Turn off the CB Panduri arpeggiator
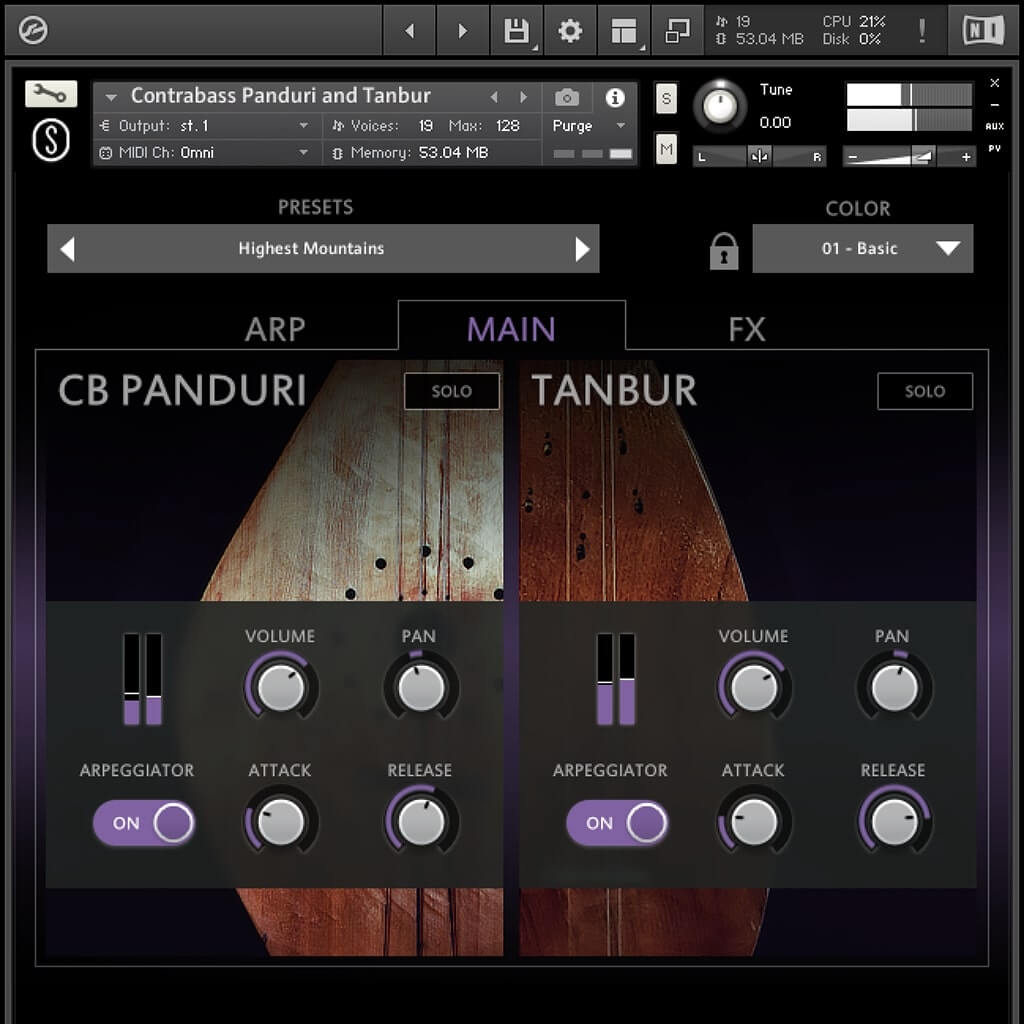This screenshot has height=1024, width=1024. pos(144,822)
